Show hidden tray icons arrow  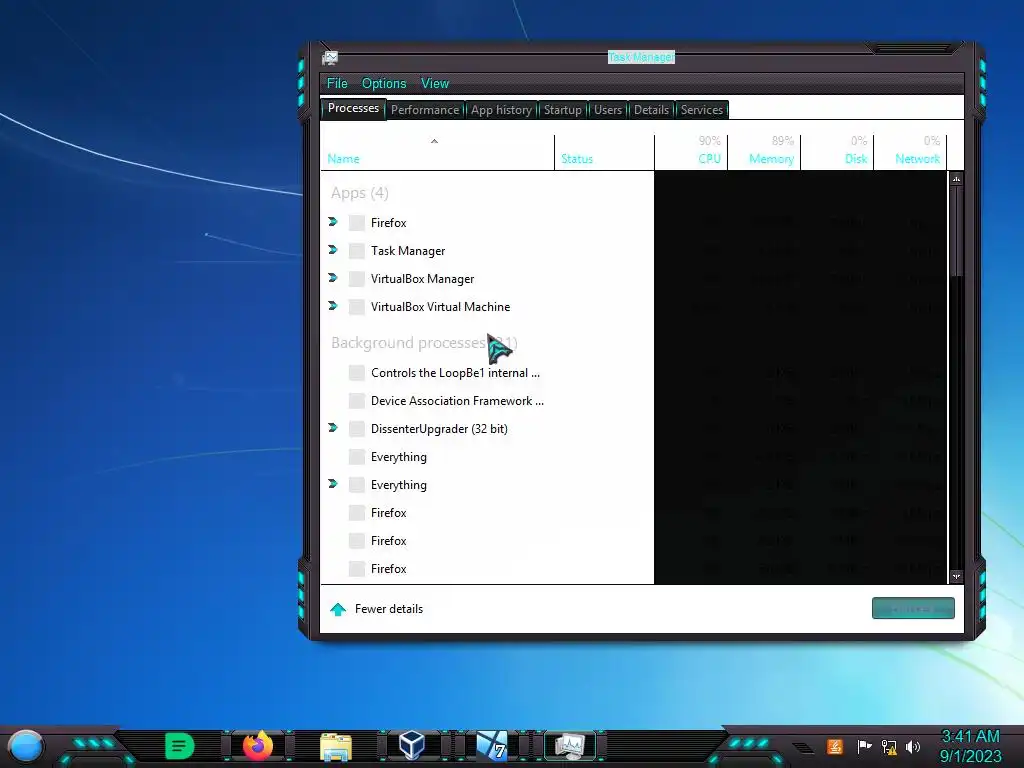coord(803,747)
